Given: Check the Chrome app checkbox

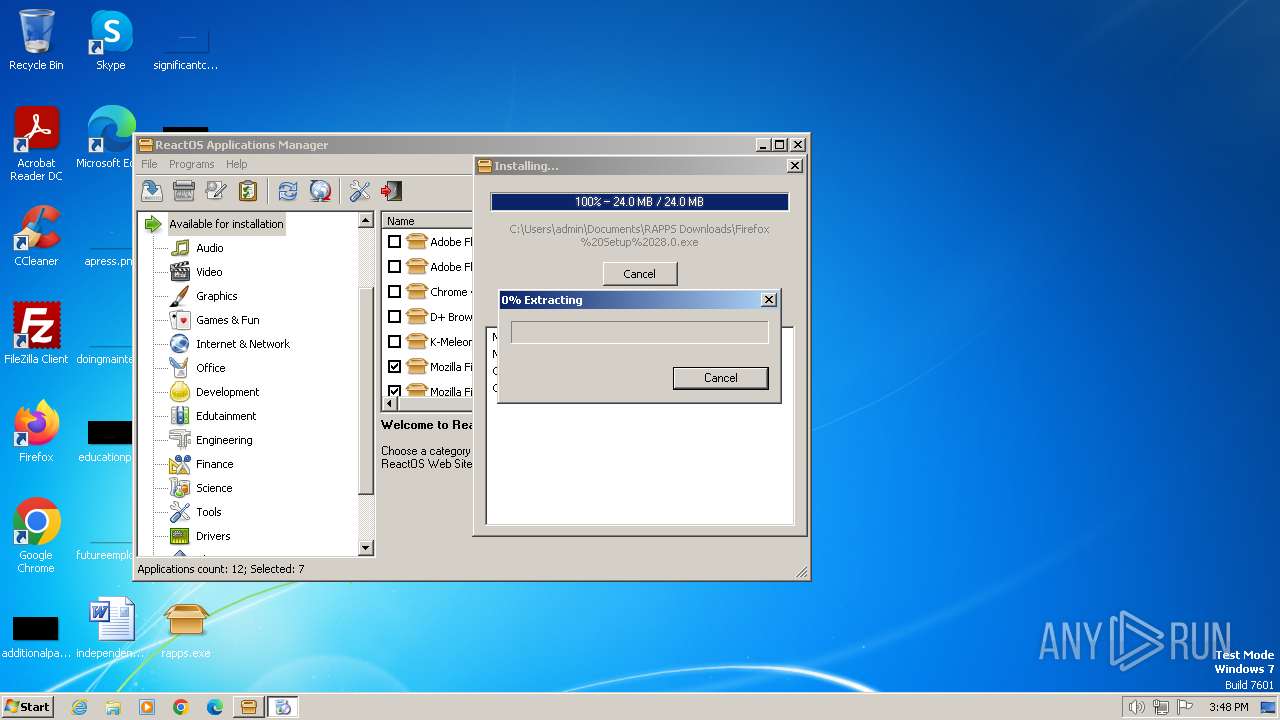Looking at the screenshot, I should point(394,292).
